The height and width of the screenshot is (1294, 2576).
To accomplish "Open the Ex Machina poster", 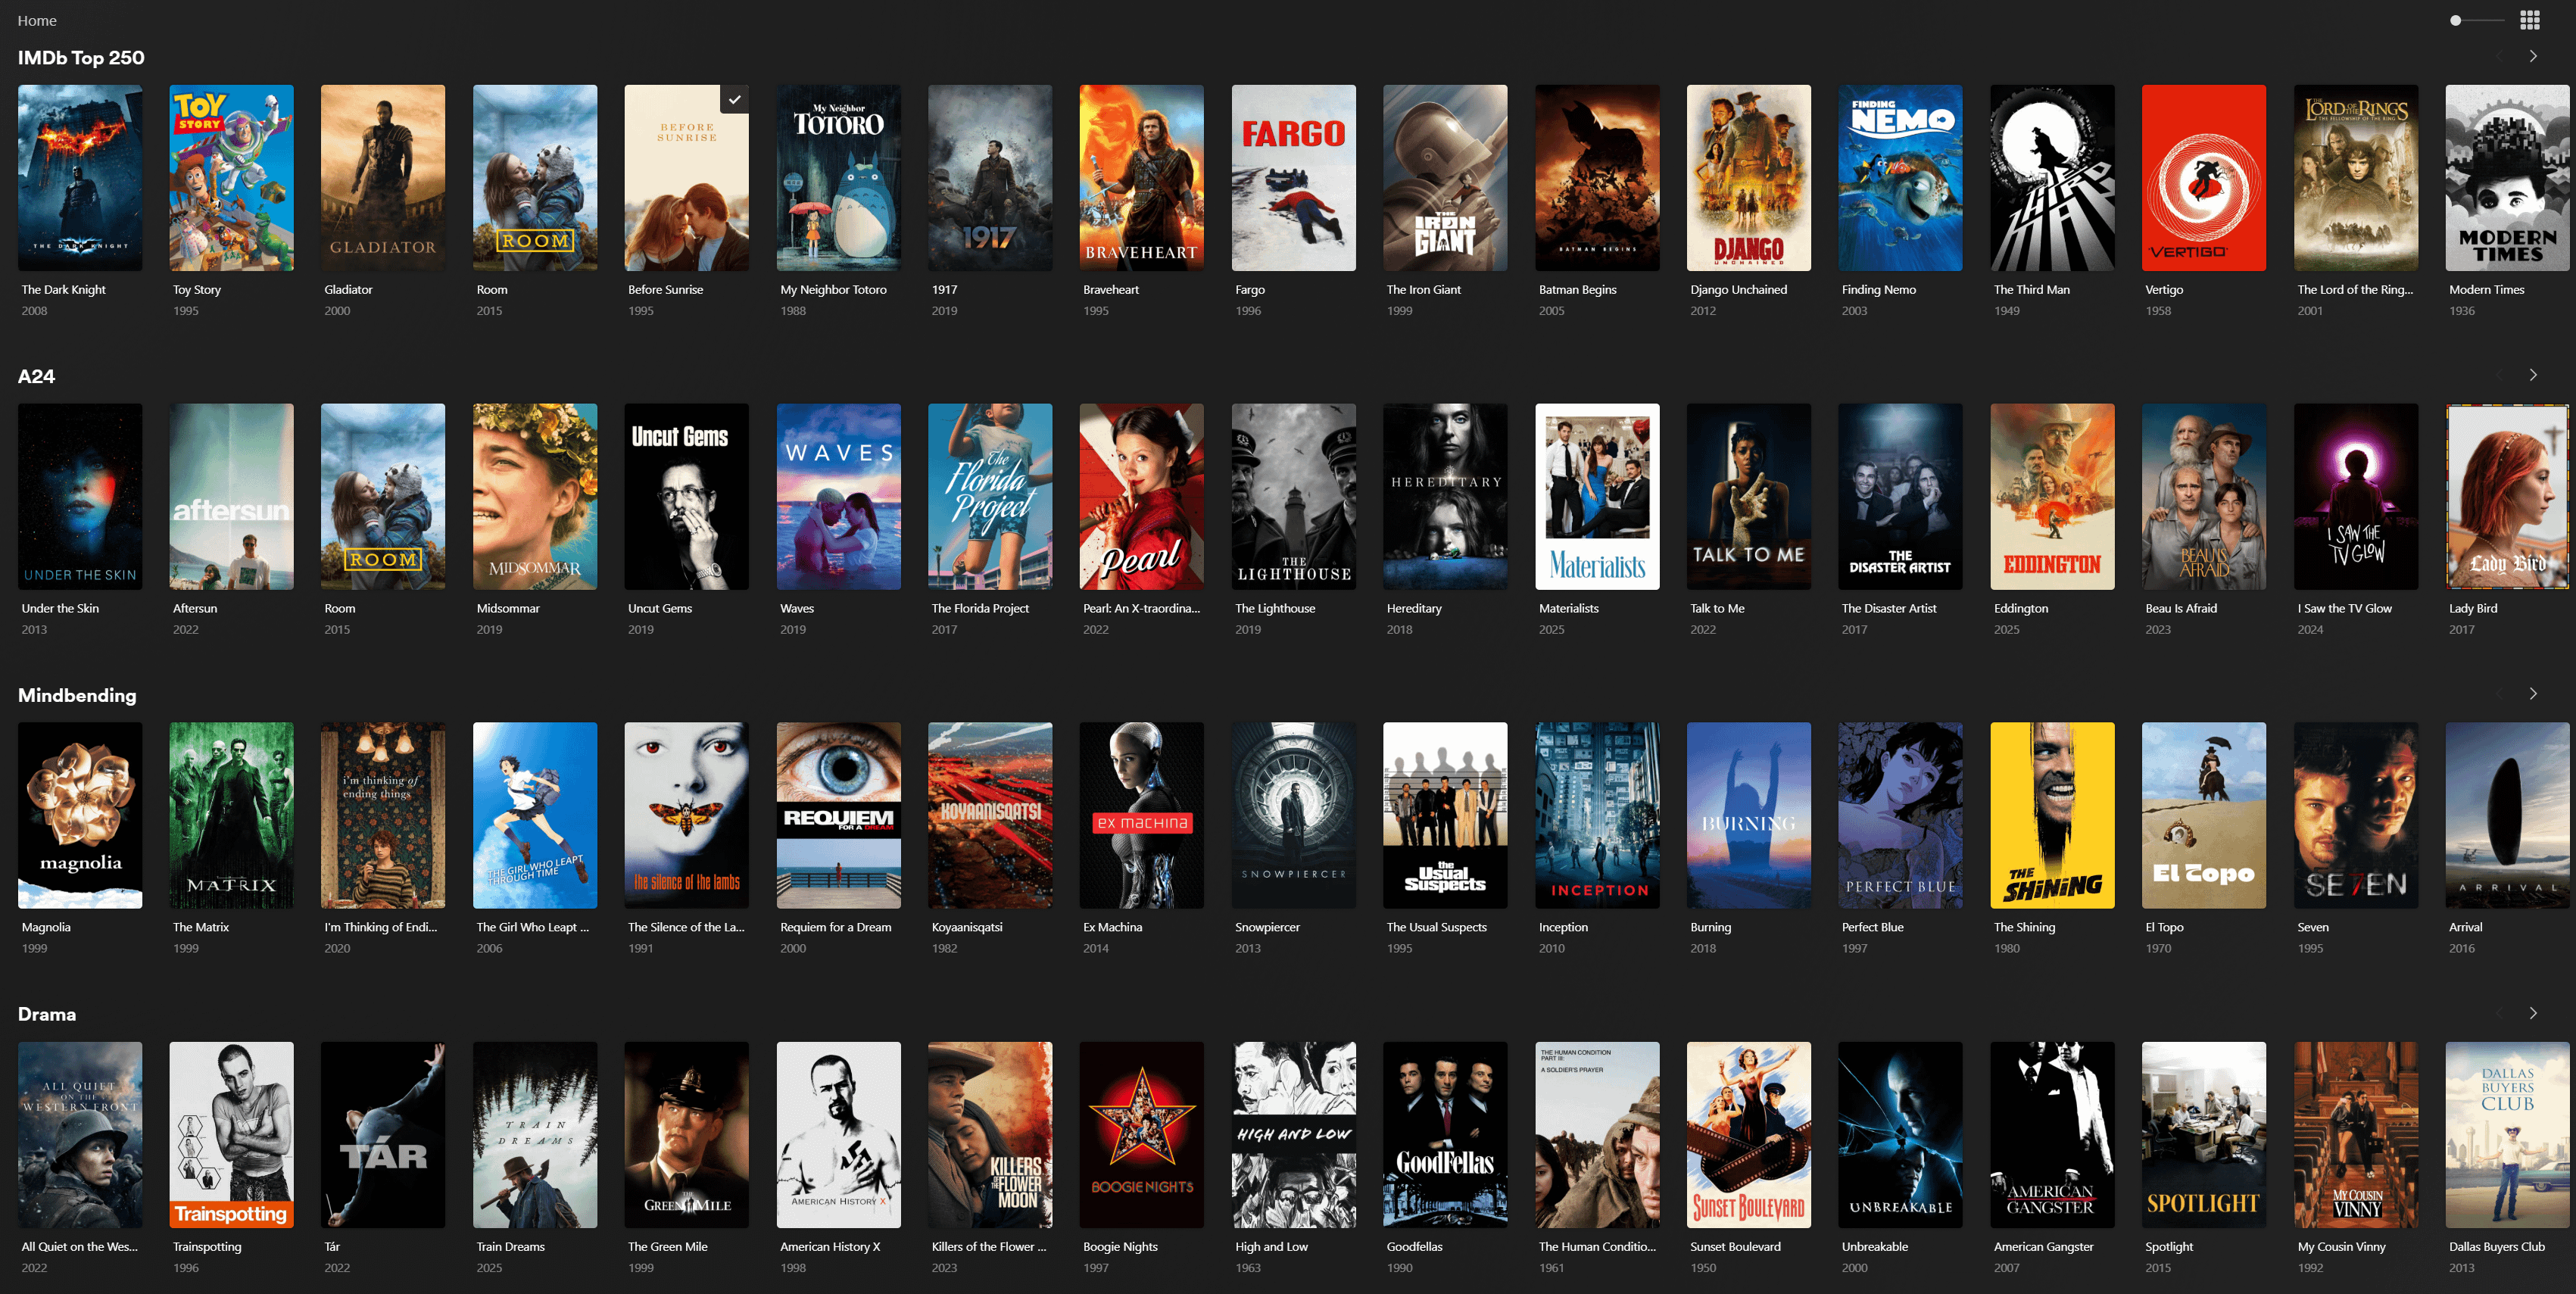I will coord(1142,816).
